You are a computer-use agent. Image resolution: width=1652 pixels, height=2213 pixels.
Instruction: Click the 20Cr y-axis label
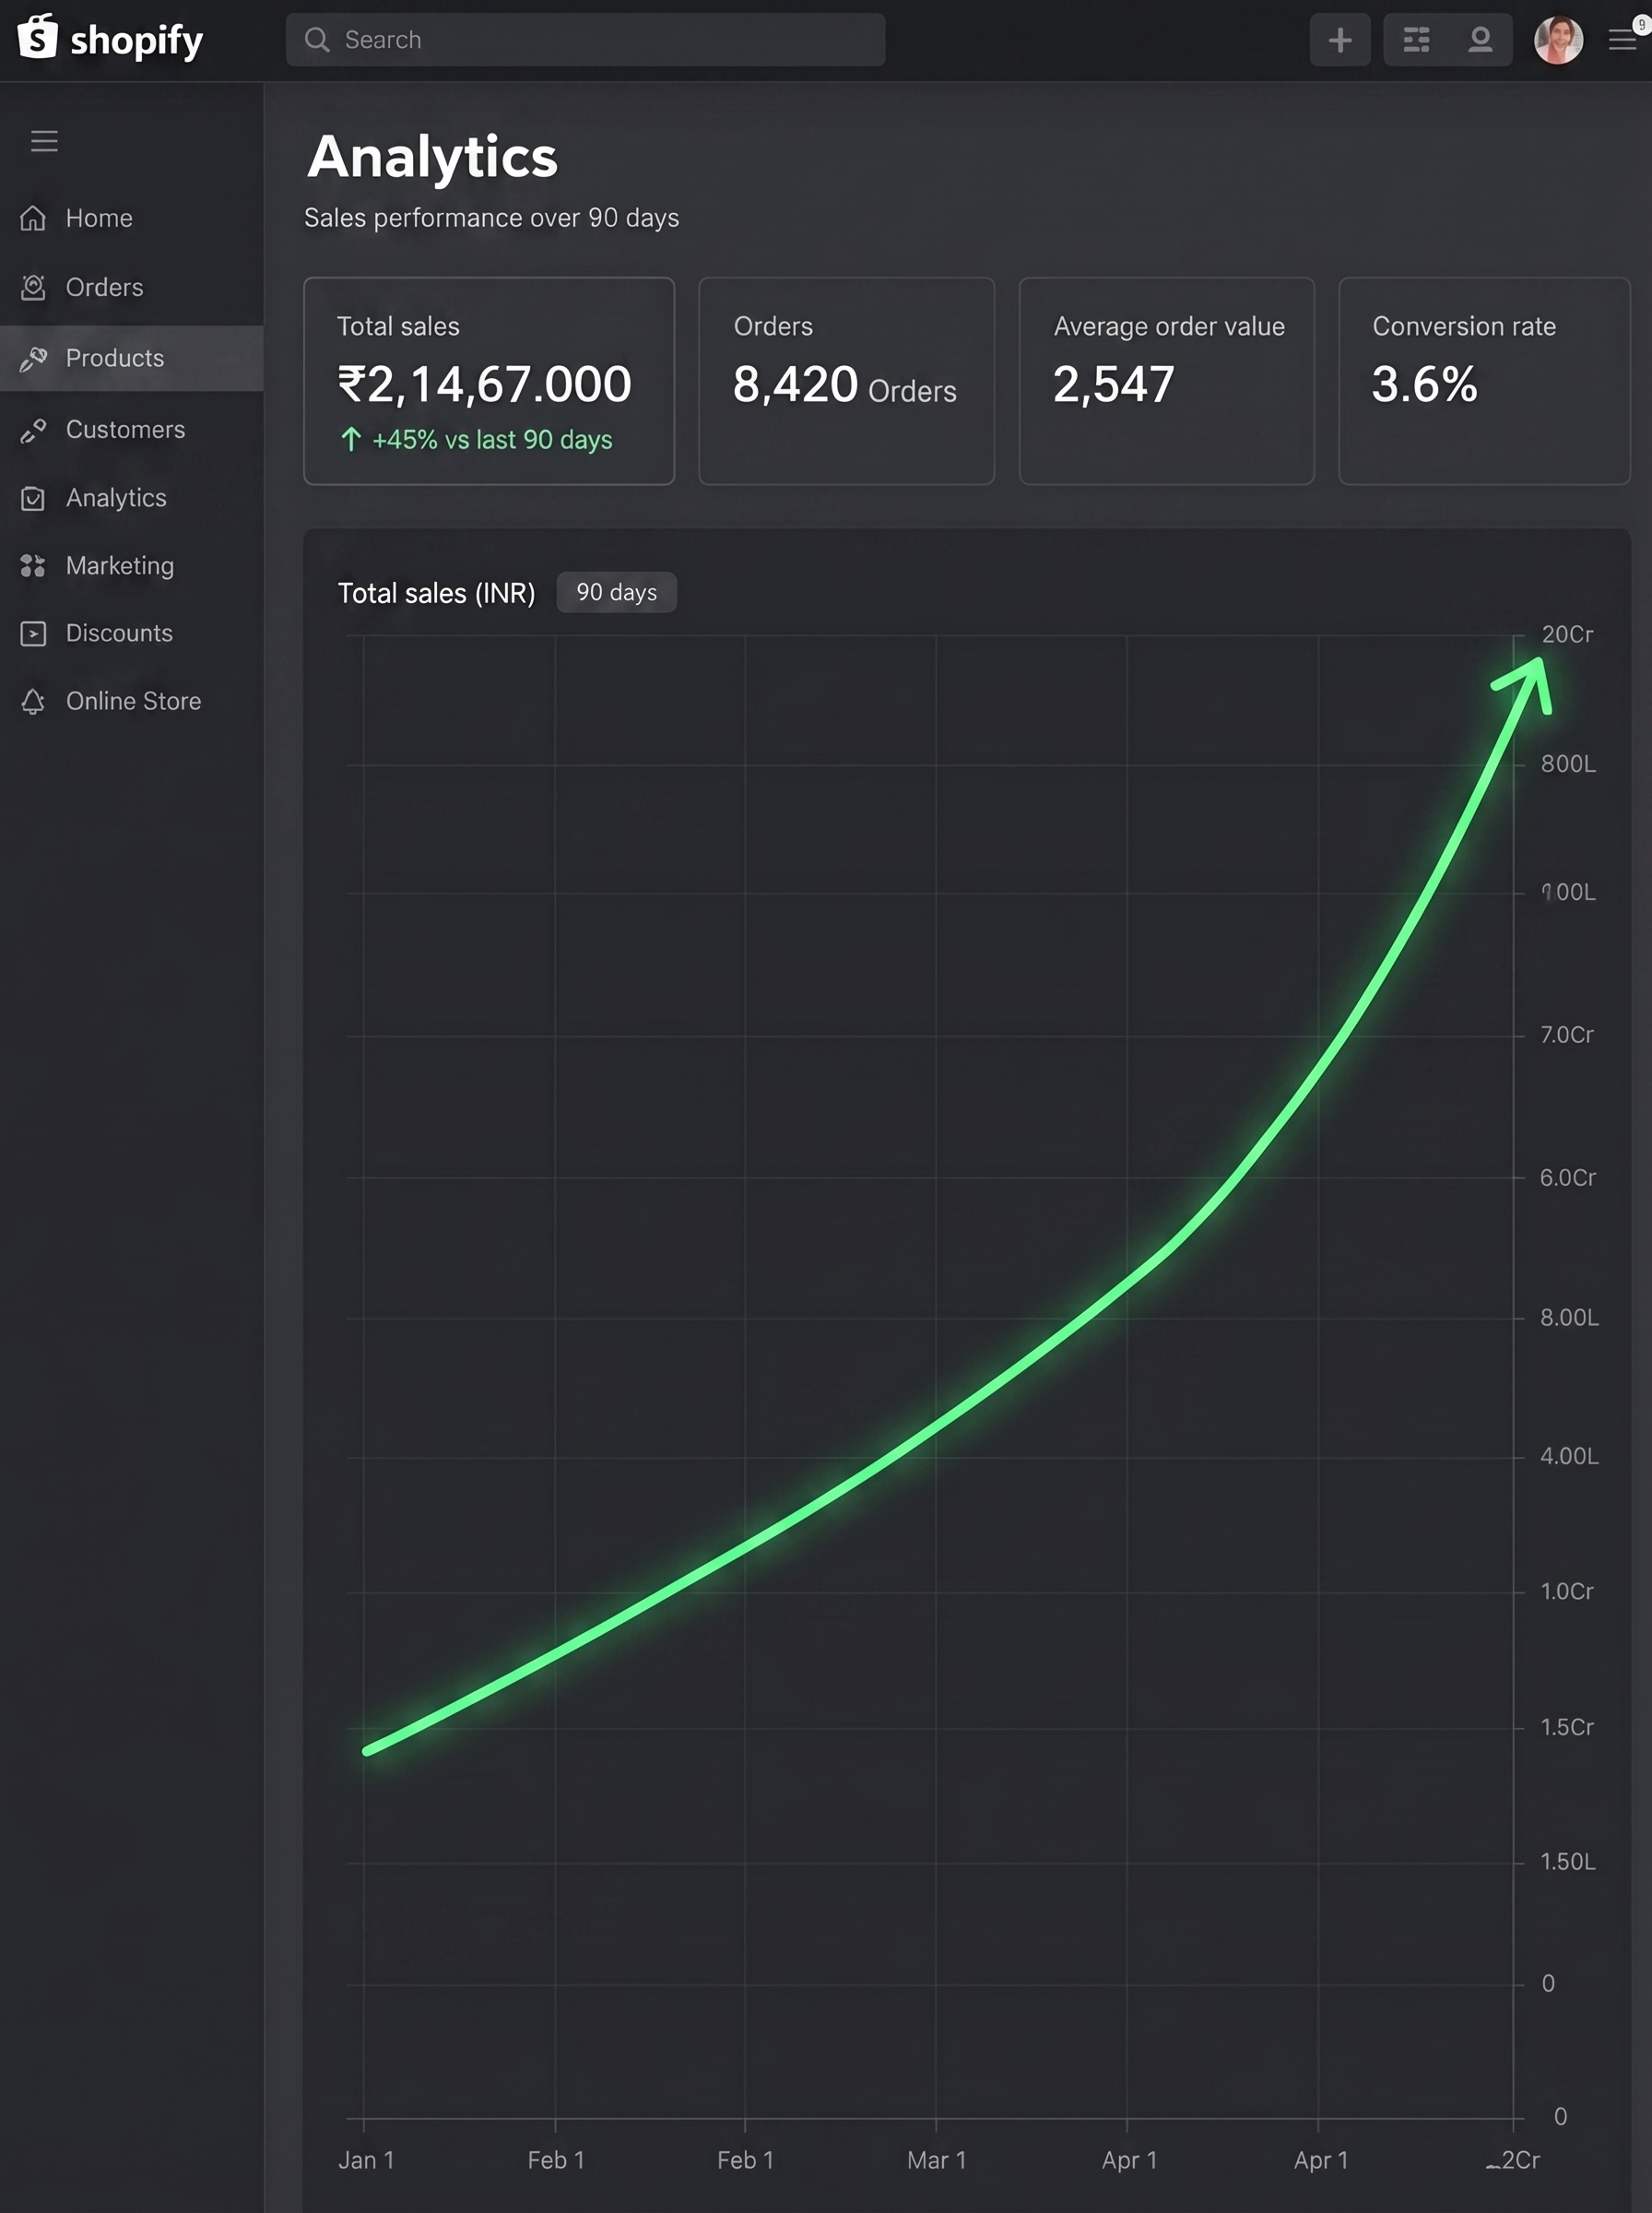[1567, 634]
